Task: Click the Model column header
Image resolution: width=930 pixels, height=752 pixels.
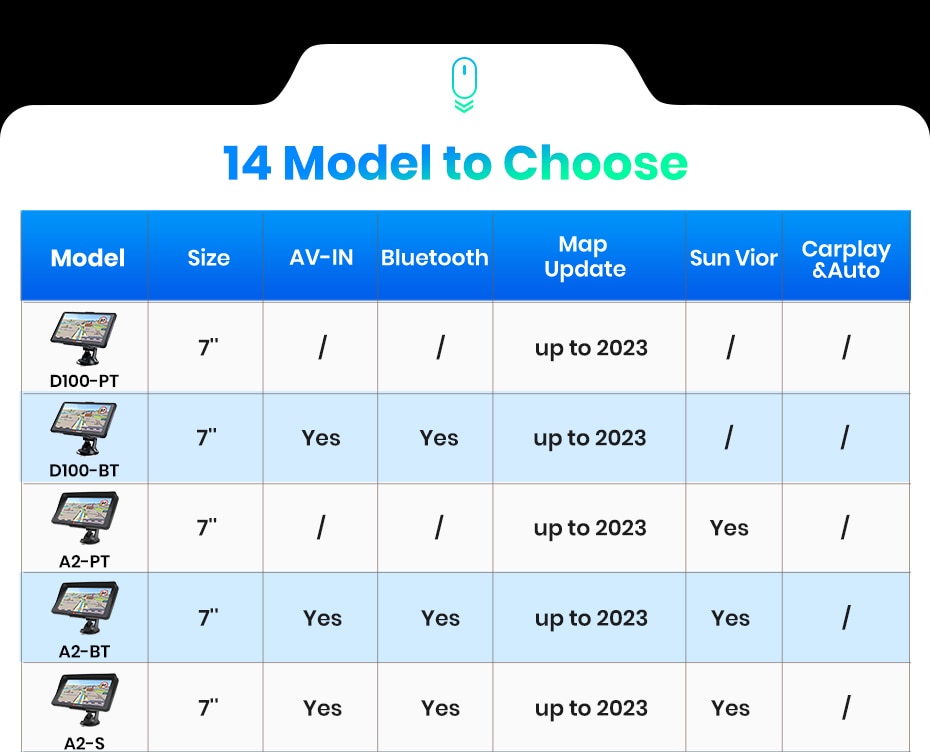Action: 88,257
